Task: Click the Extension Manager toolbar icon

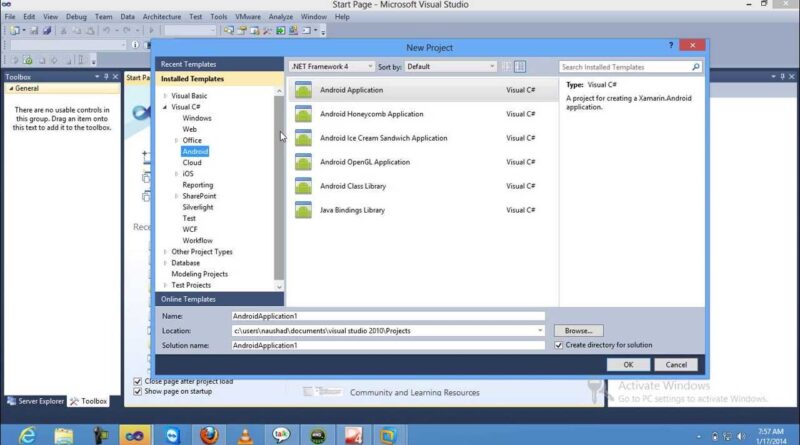Action: click(294, 31)
